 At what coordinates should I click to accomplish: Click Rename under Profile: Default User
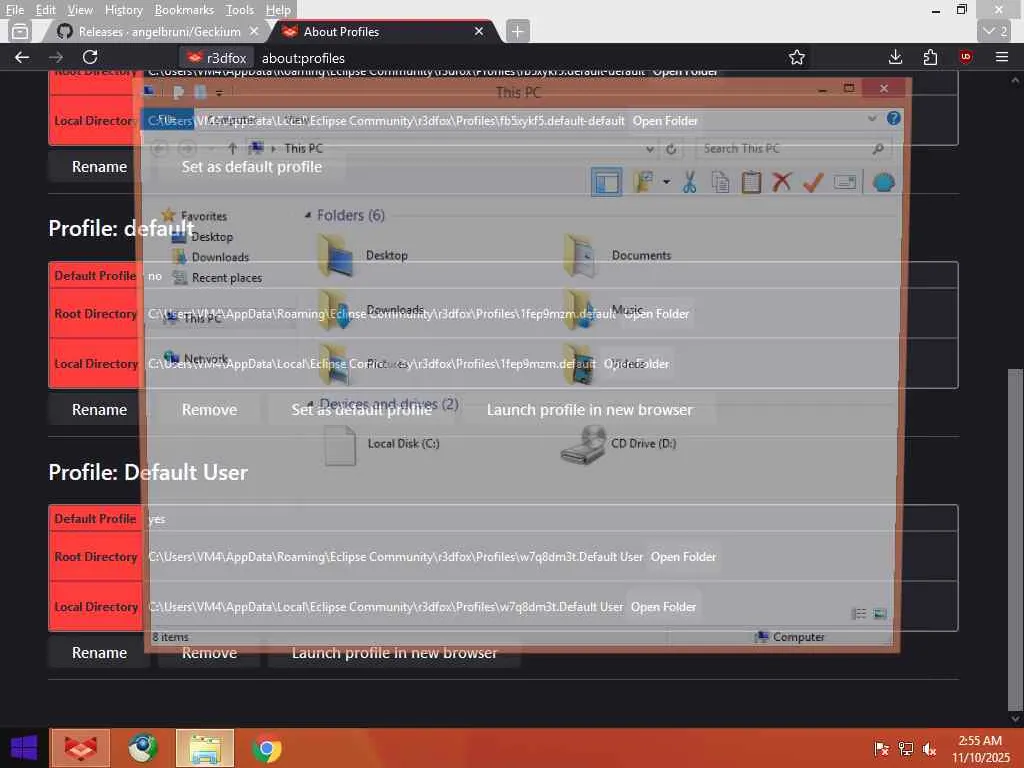(99, 652)
